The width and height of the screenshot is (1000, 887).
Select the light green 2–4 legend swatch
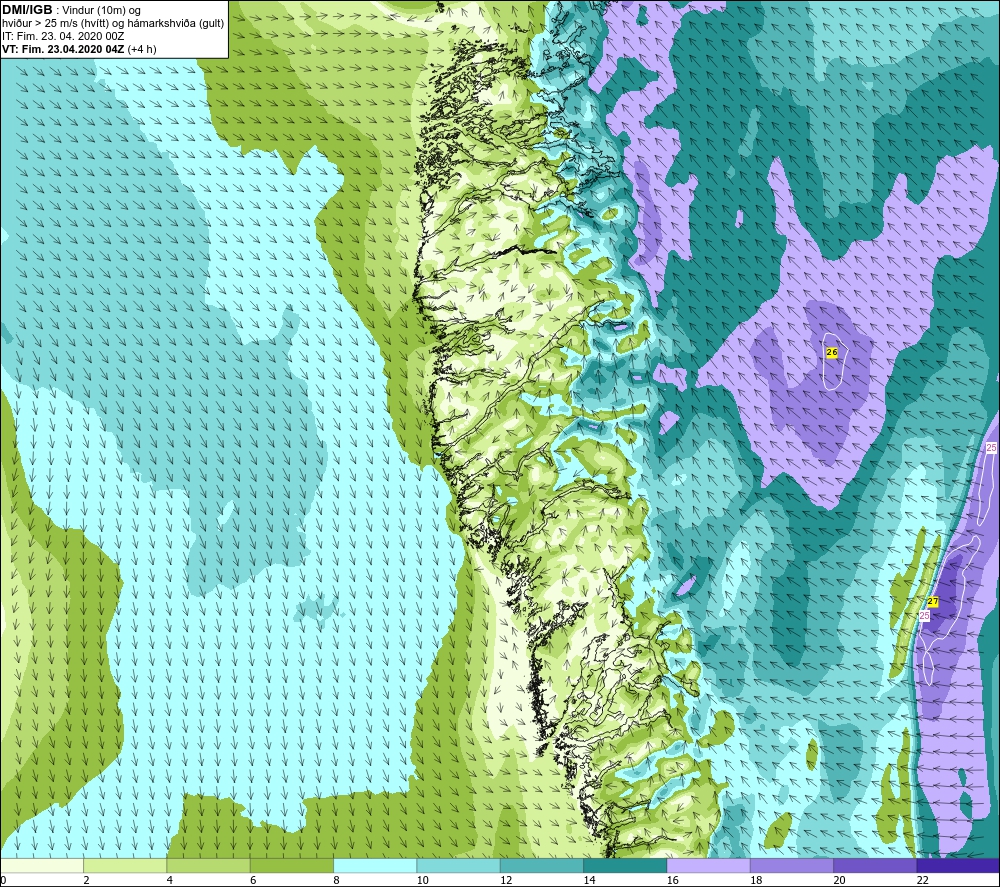(x=125, y=865)
